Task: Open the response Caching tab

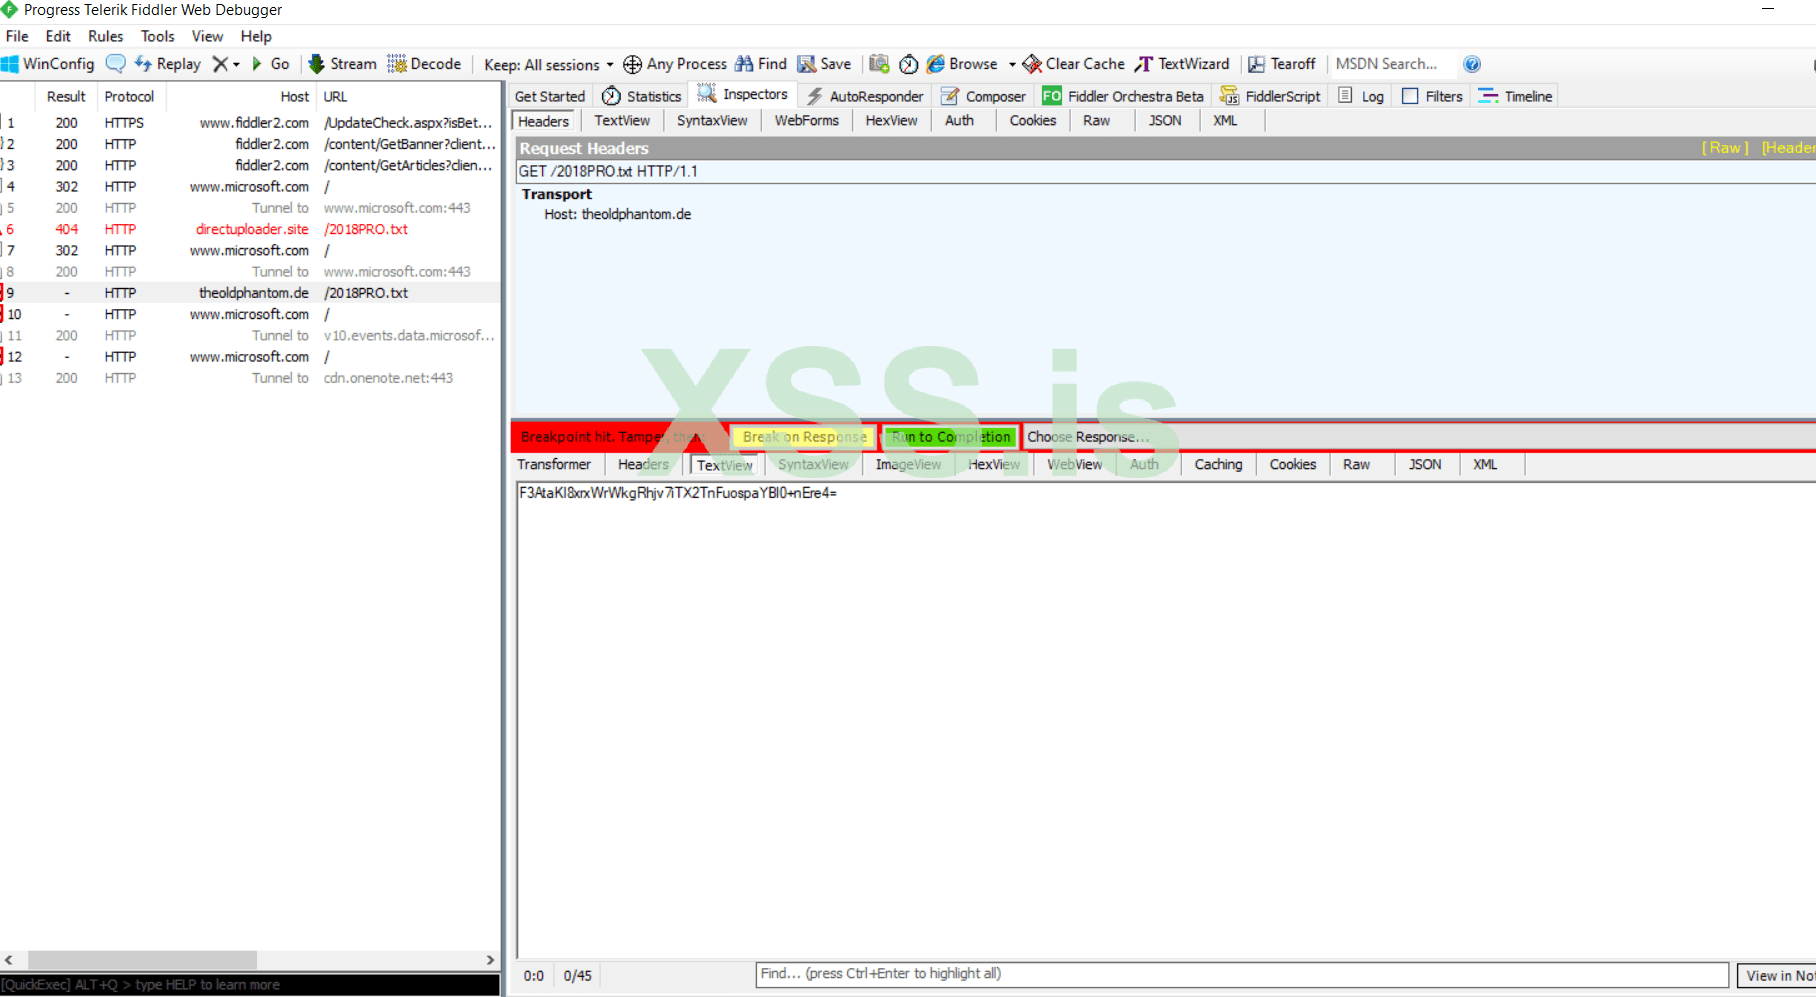Action: (1218, 465)
